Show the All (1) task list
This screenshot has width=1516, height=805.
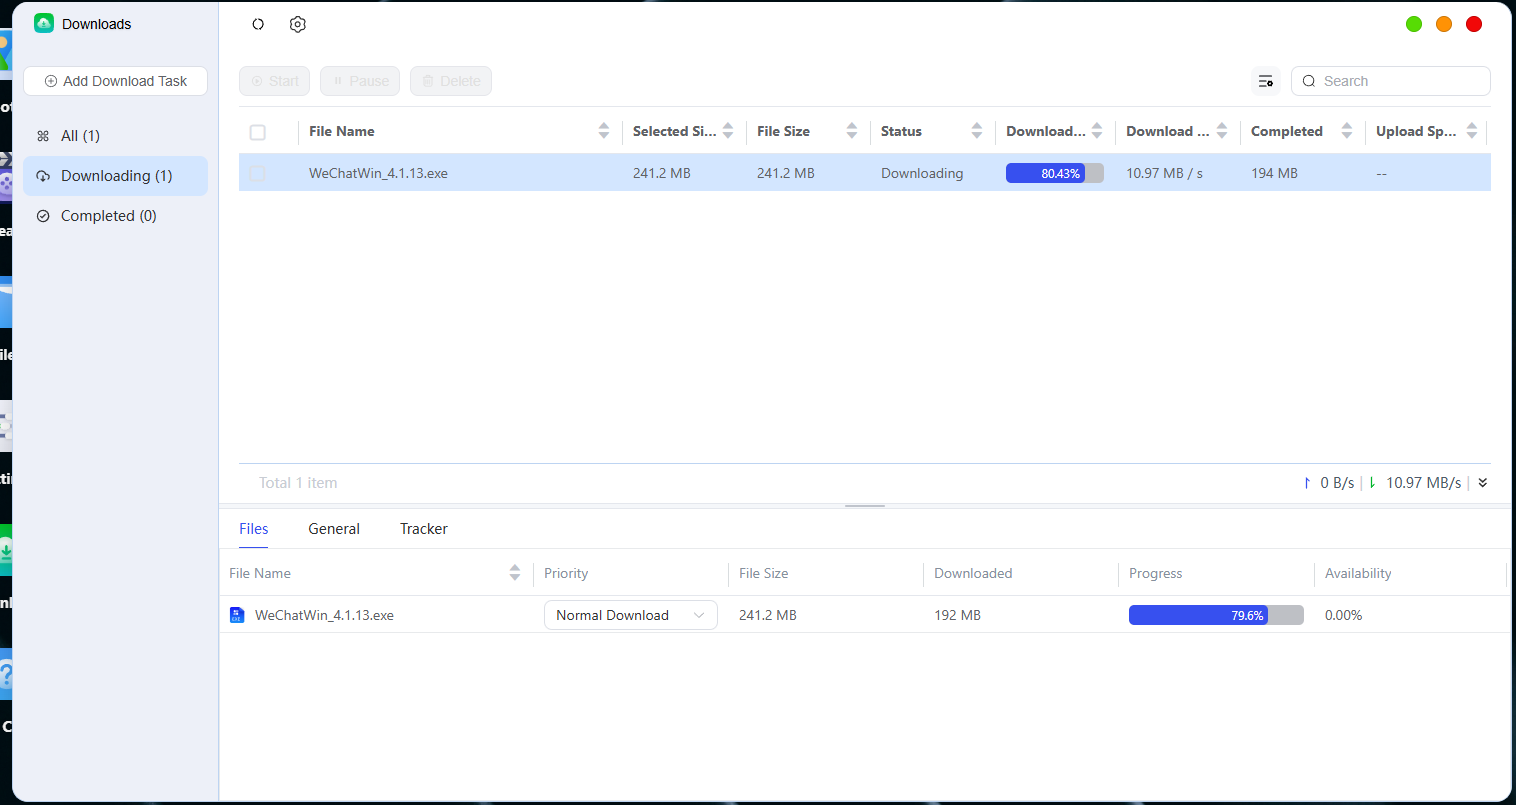click(115, 136)
